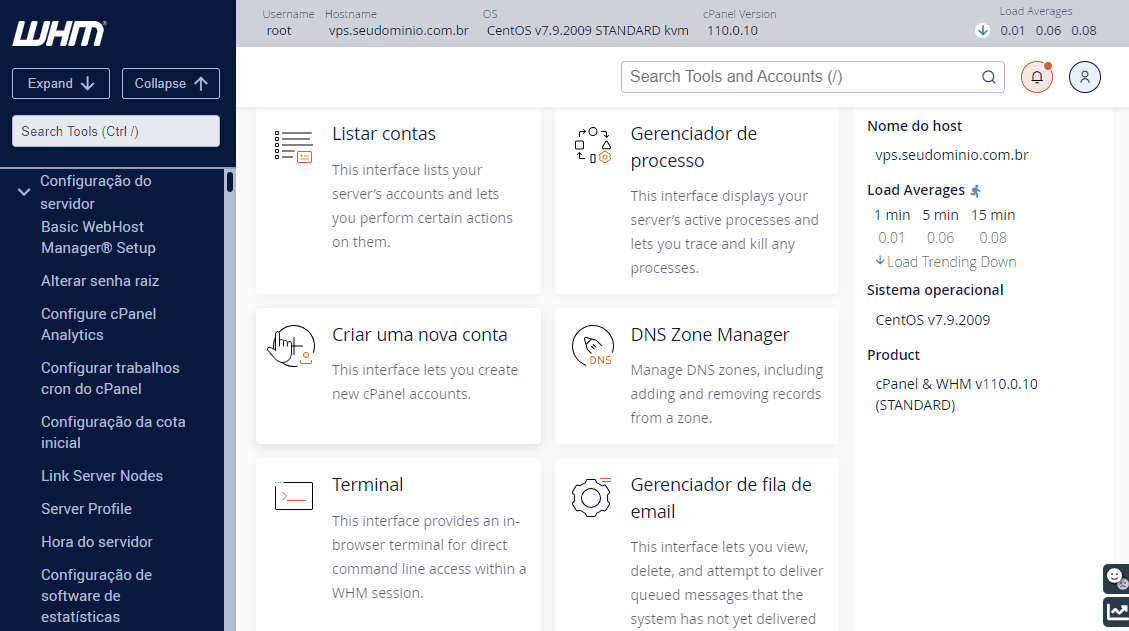Open Configurar trabalhos cron do cPanel
1129x631 pixels.
(110, 378)
